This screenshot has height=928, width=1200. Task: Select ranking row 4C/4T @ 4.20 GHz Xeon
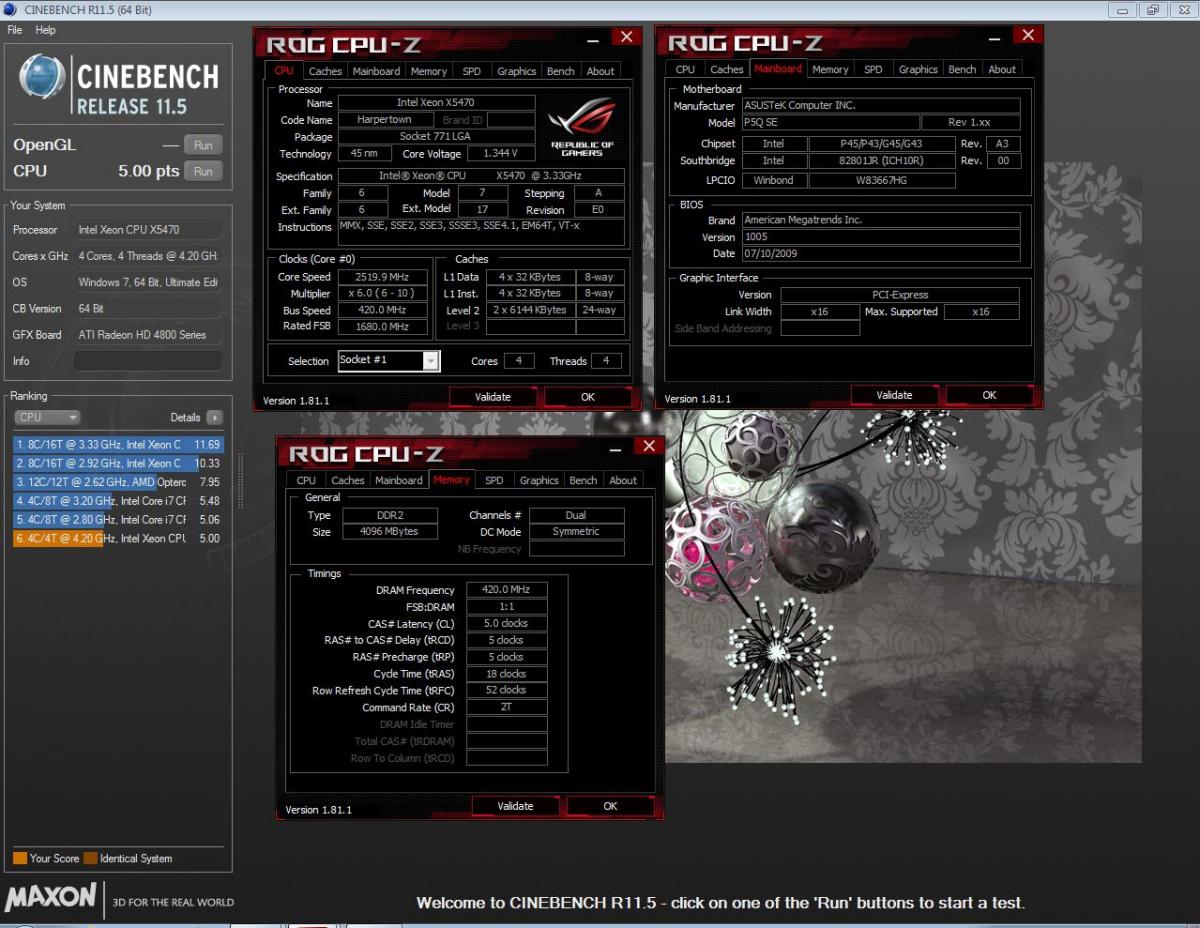coord(118,539)
